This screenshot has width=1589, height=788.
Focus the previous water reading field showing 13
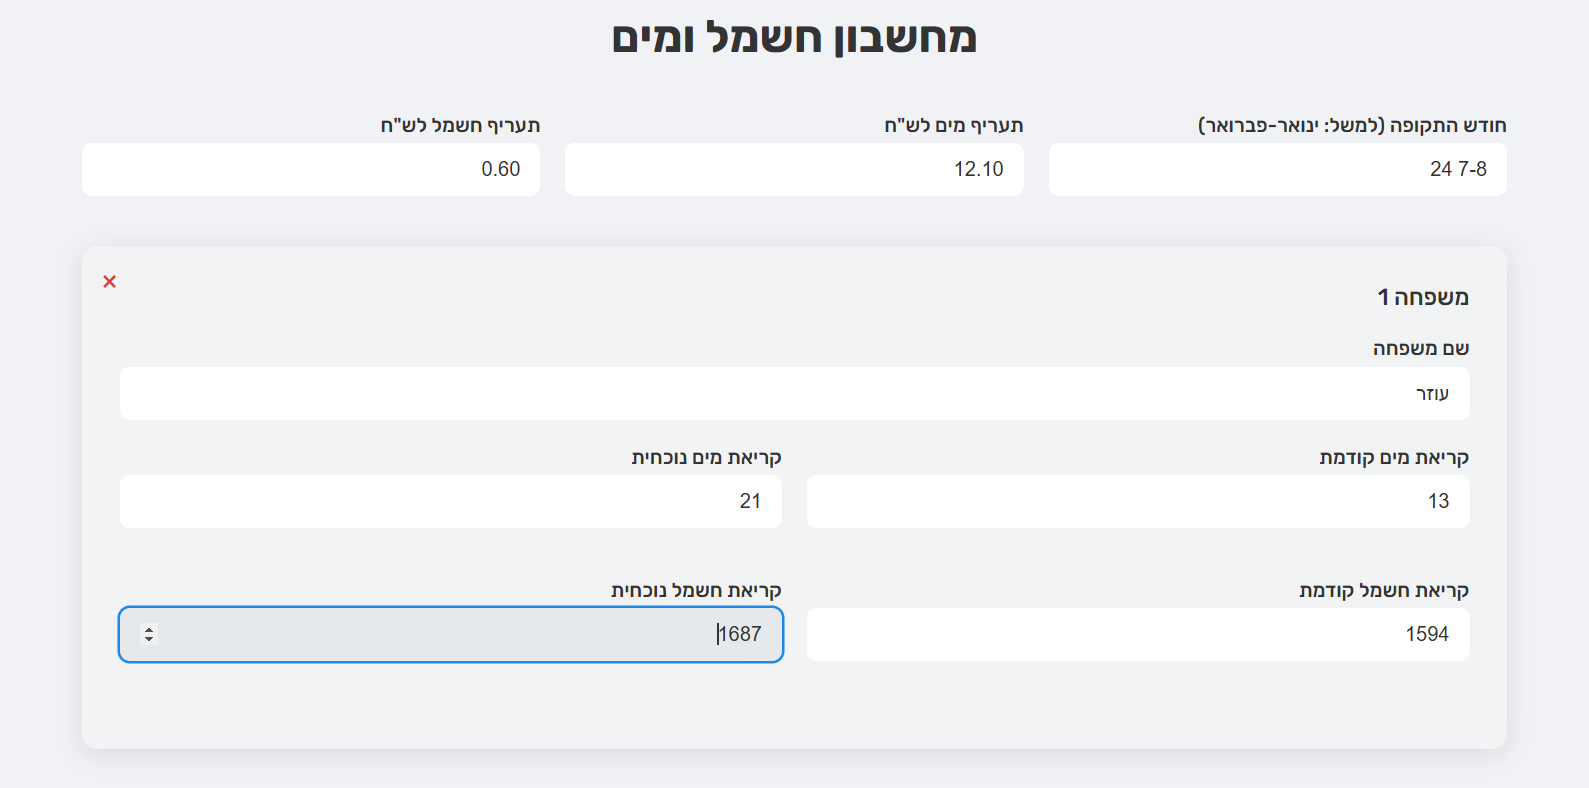1138,501
